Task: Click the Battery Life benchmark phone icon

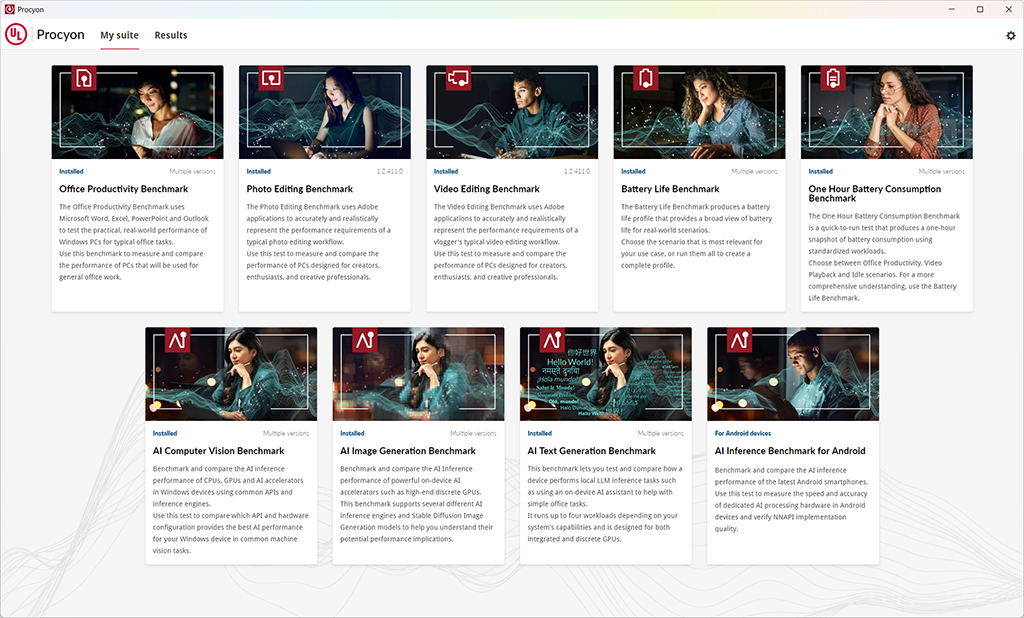Action: tap(646, 78)
